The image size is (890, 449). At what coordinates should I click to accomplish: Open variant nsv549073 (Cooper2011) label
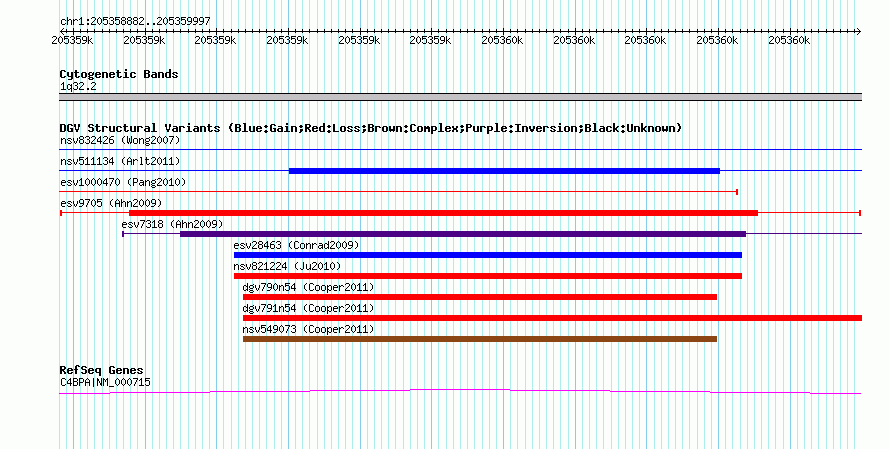click(308, 329)
